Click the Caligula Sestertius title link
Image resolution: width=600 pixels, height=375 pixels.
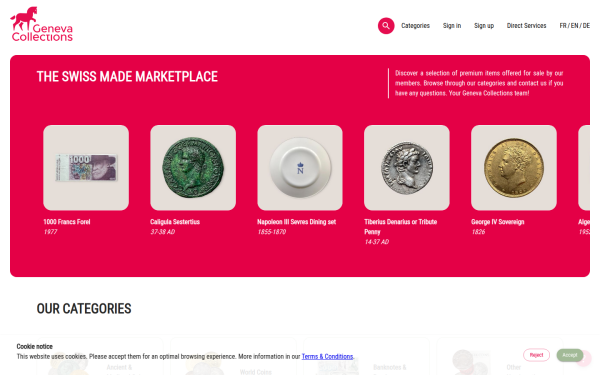pos(175,222)
